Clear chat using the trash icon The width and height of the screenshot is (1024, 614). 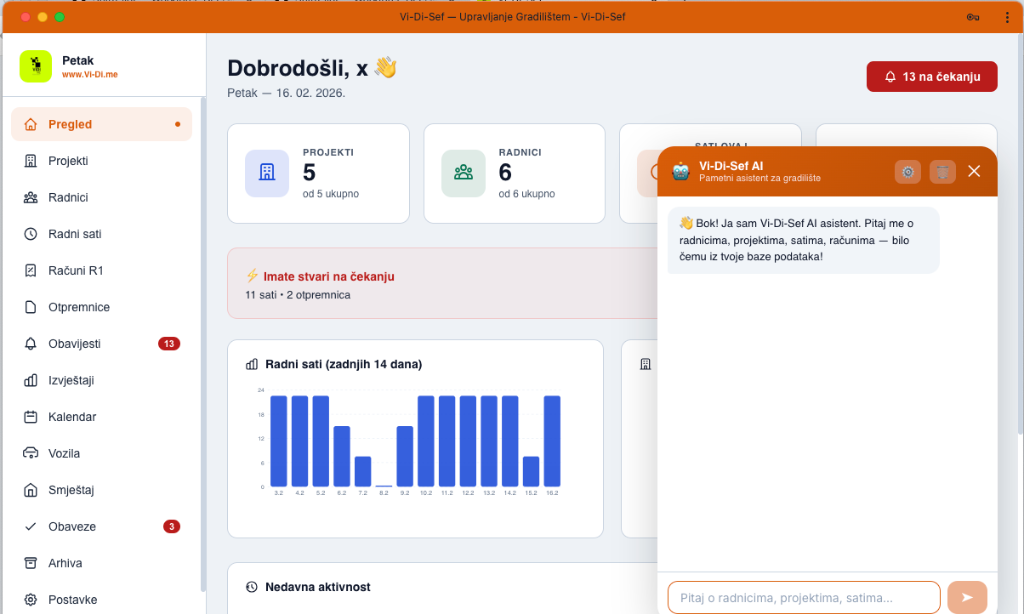(941, 171)
